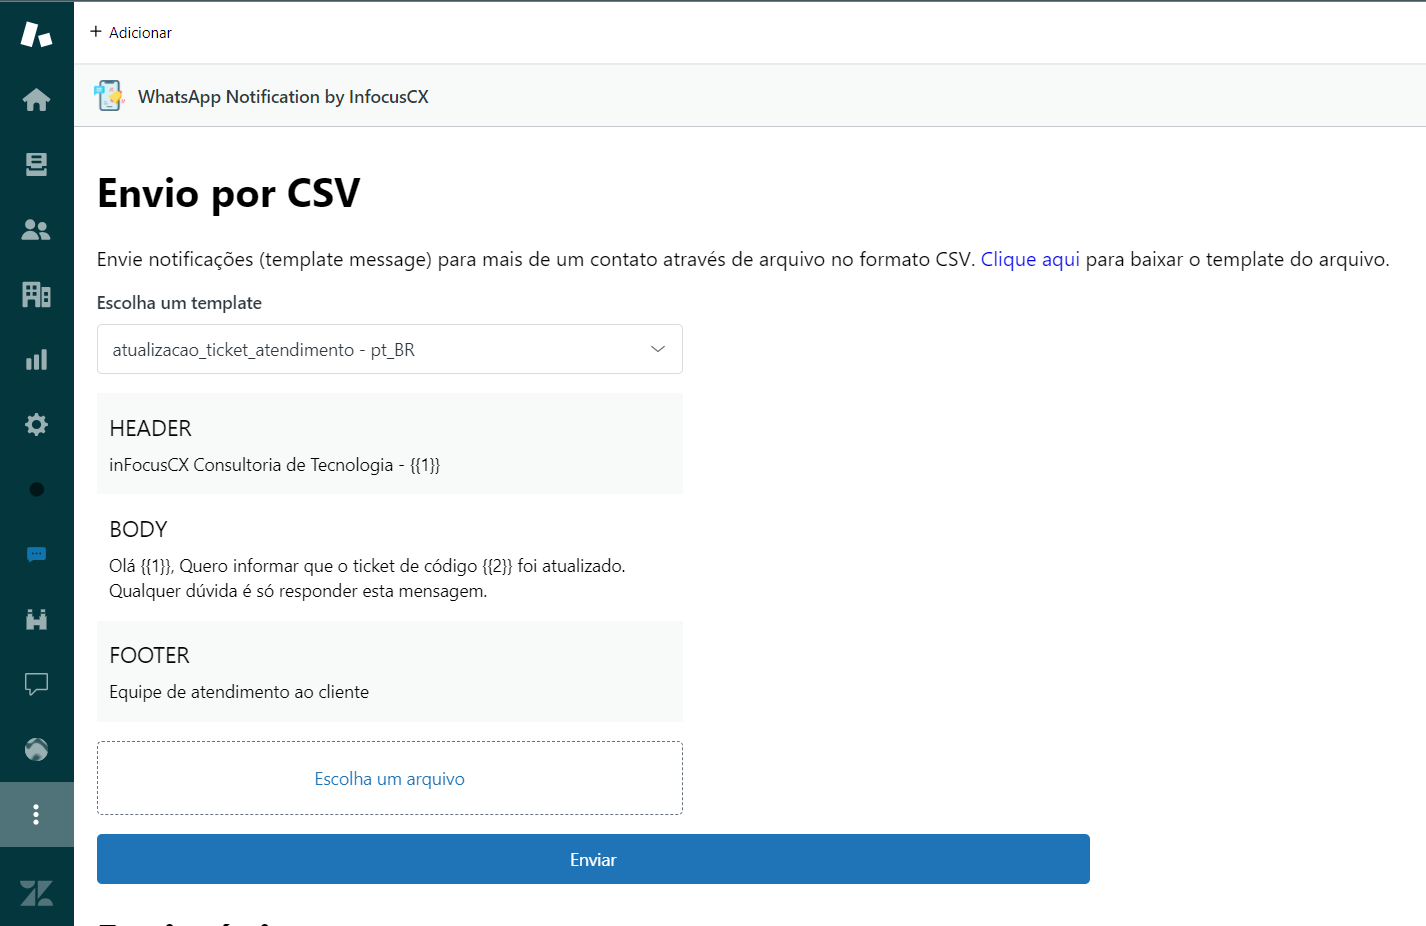The width and height of the screenshot is (1426, 926).
Task: Click the three-dots more apps icon
Action: [37, 815]
